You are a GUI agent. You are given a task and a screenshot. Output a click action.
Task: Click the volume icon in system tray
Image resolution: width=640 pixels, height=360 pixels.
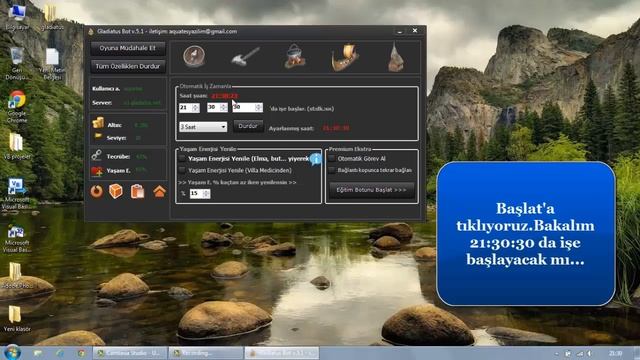point(589,353)
